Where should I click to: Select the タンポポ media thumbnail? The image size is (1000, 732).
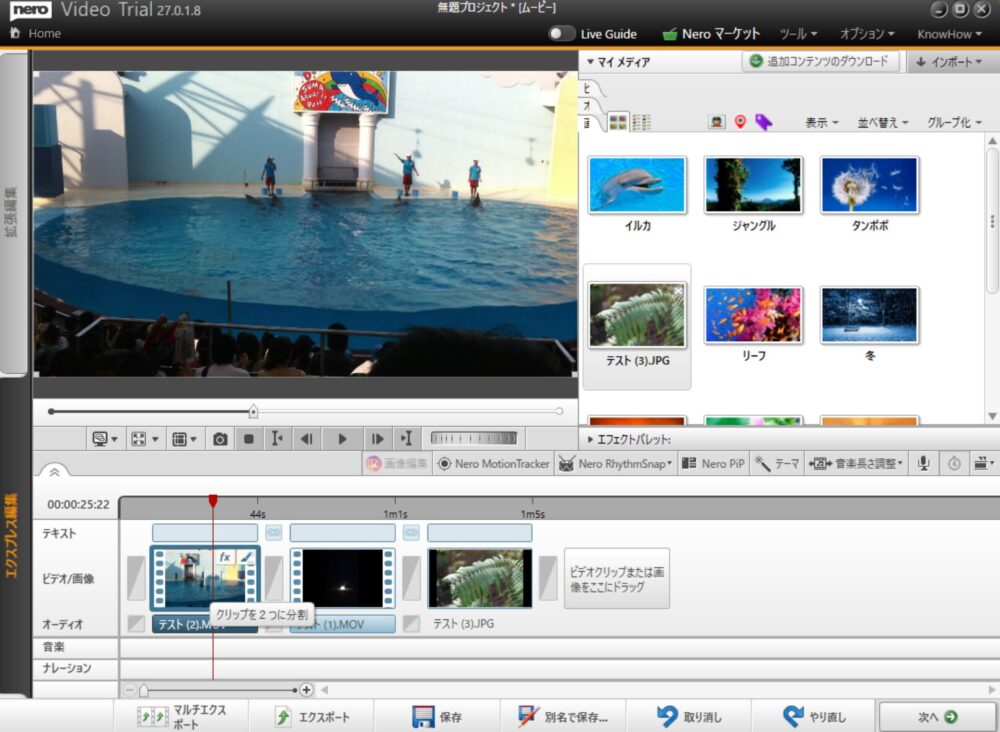(870, 185)
